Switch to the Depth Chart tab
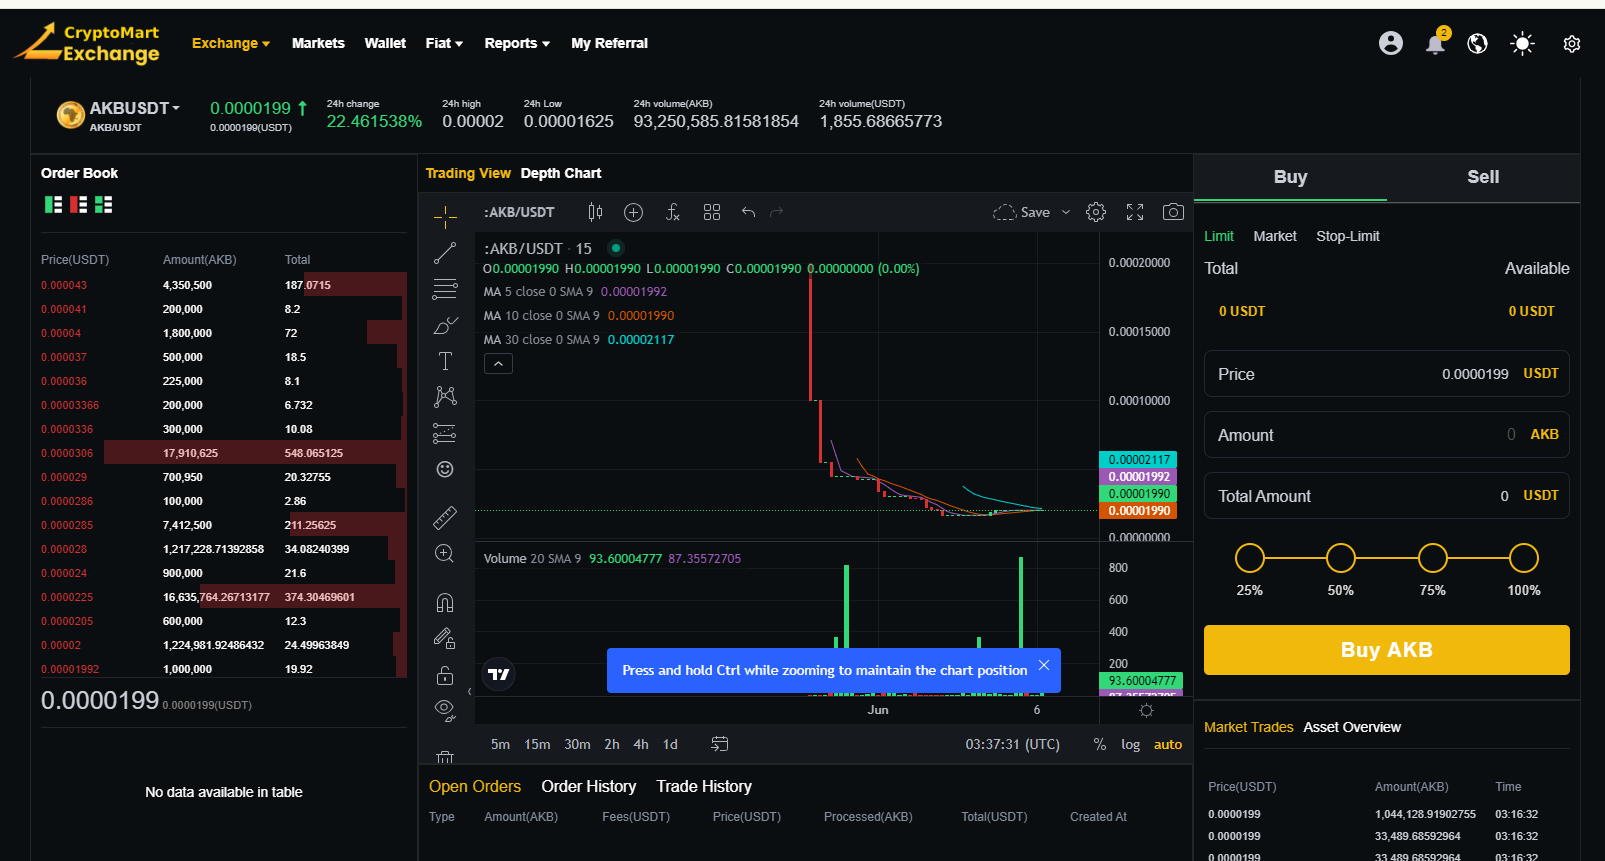The height and width of the screenshot is (861, 1605). [561, 173]
